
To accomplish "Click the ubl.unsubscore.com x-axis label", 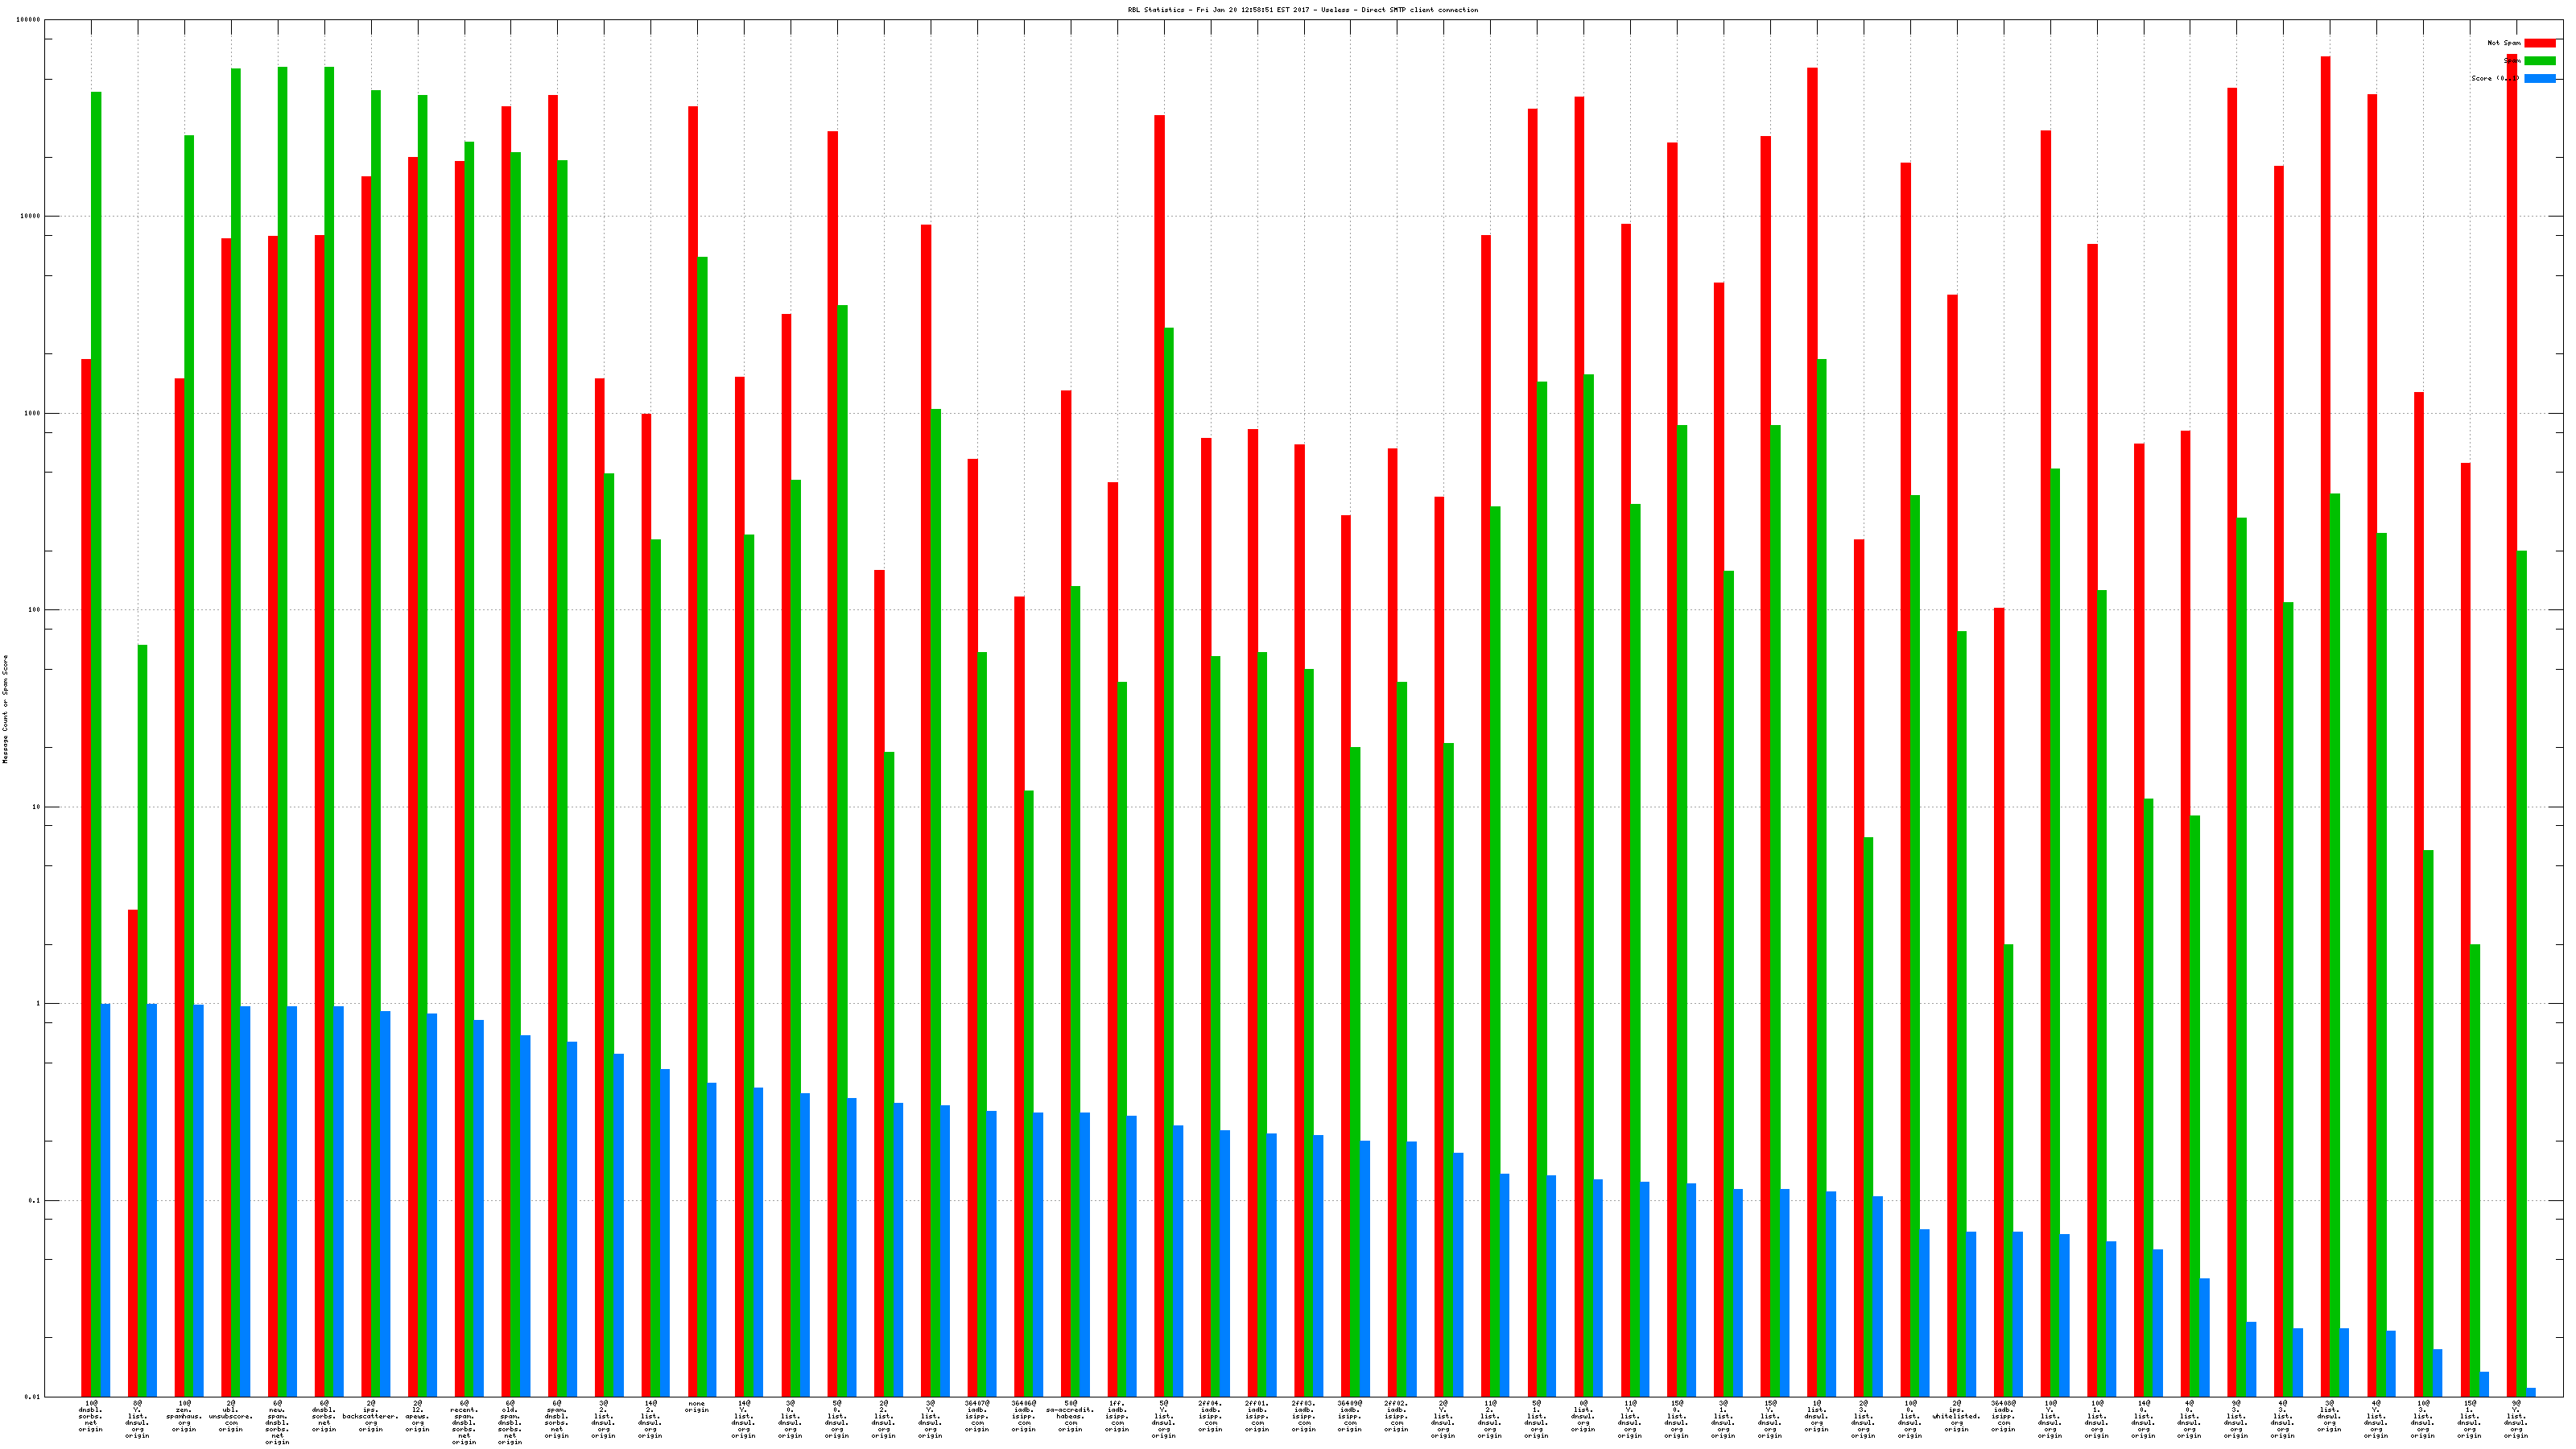I will tap(230, 1416).
